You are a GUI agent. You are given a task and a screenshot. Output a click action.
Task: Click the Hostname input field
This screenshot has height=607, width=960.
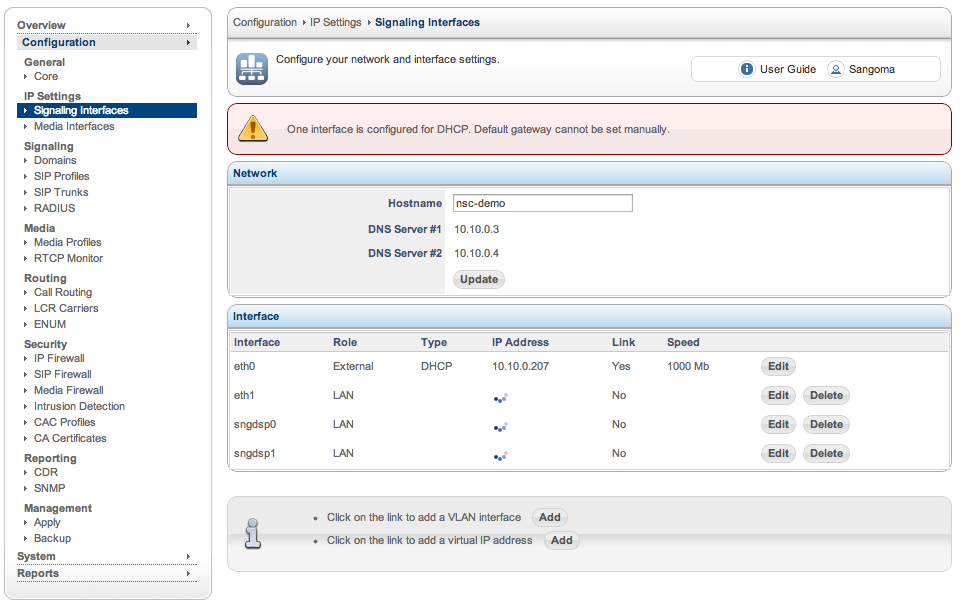[x=542, y=203]
